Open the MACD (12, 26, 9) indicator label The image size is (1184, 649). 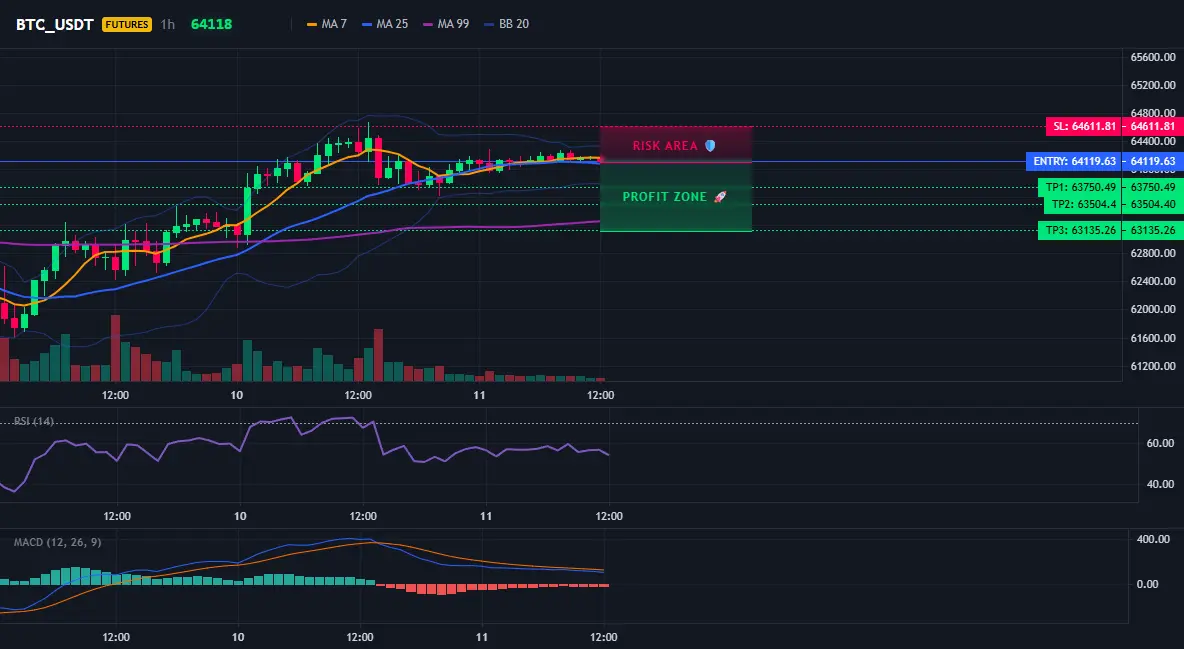pos(57,542)
